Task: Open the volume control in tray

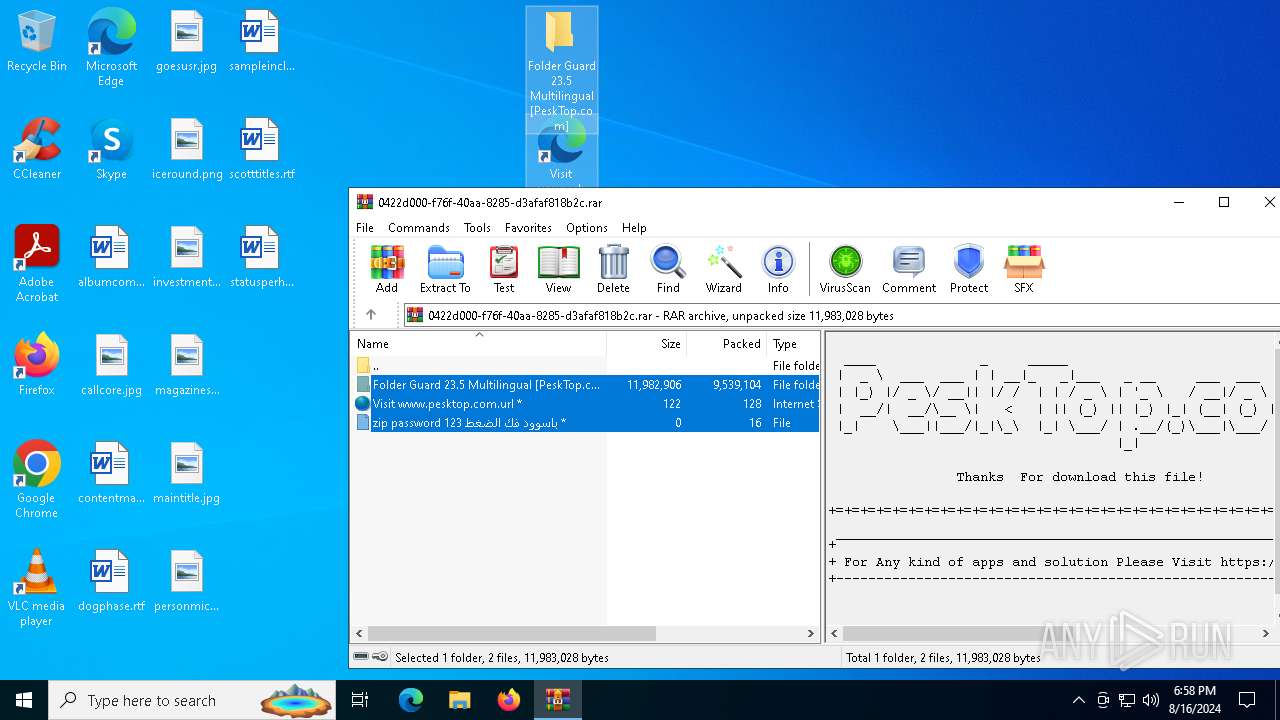Action: point(1151,700)
